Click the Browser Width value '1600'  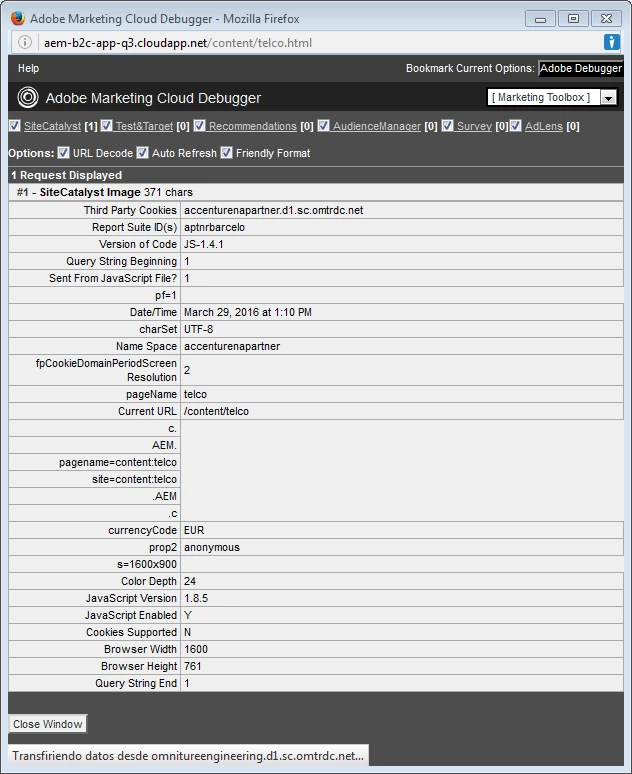click(x=196, y=649)
